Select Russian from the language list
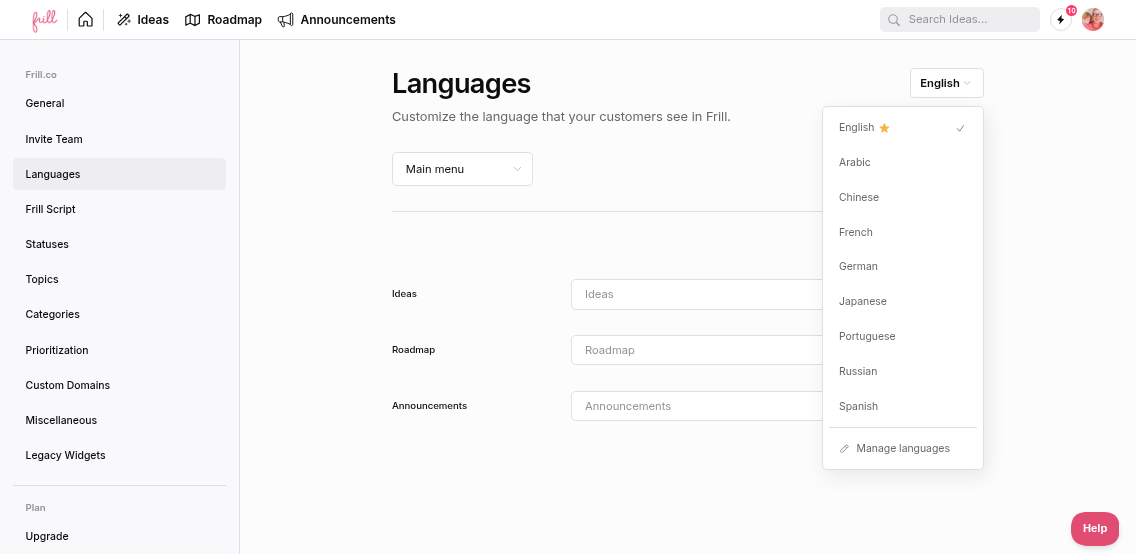 (903, 372)
